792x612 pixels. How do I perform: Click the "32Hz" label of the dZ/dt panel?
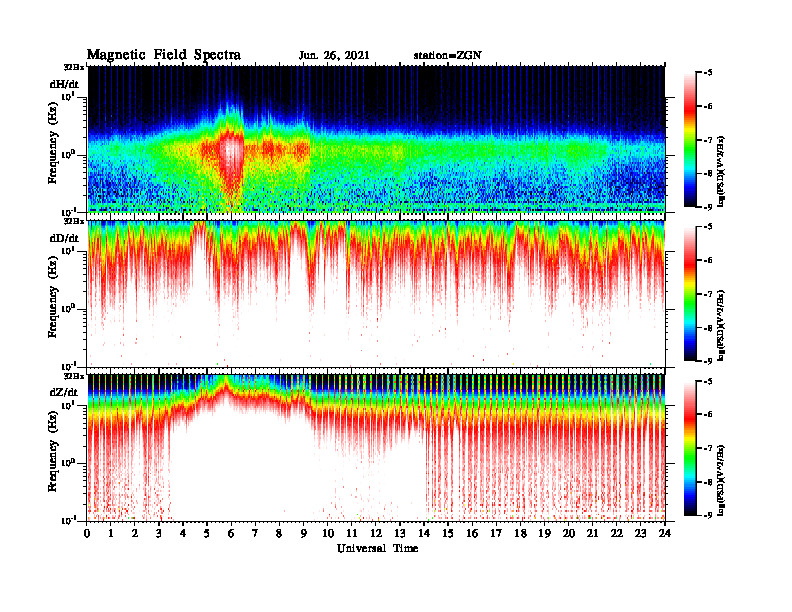click(x=74, y=376)
